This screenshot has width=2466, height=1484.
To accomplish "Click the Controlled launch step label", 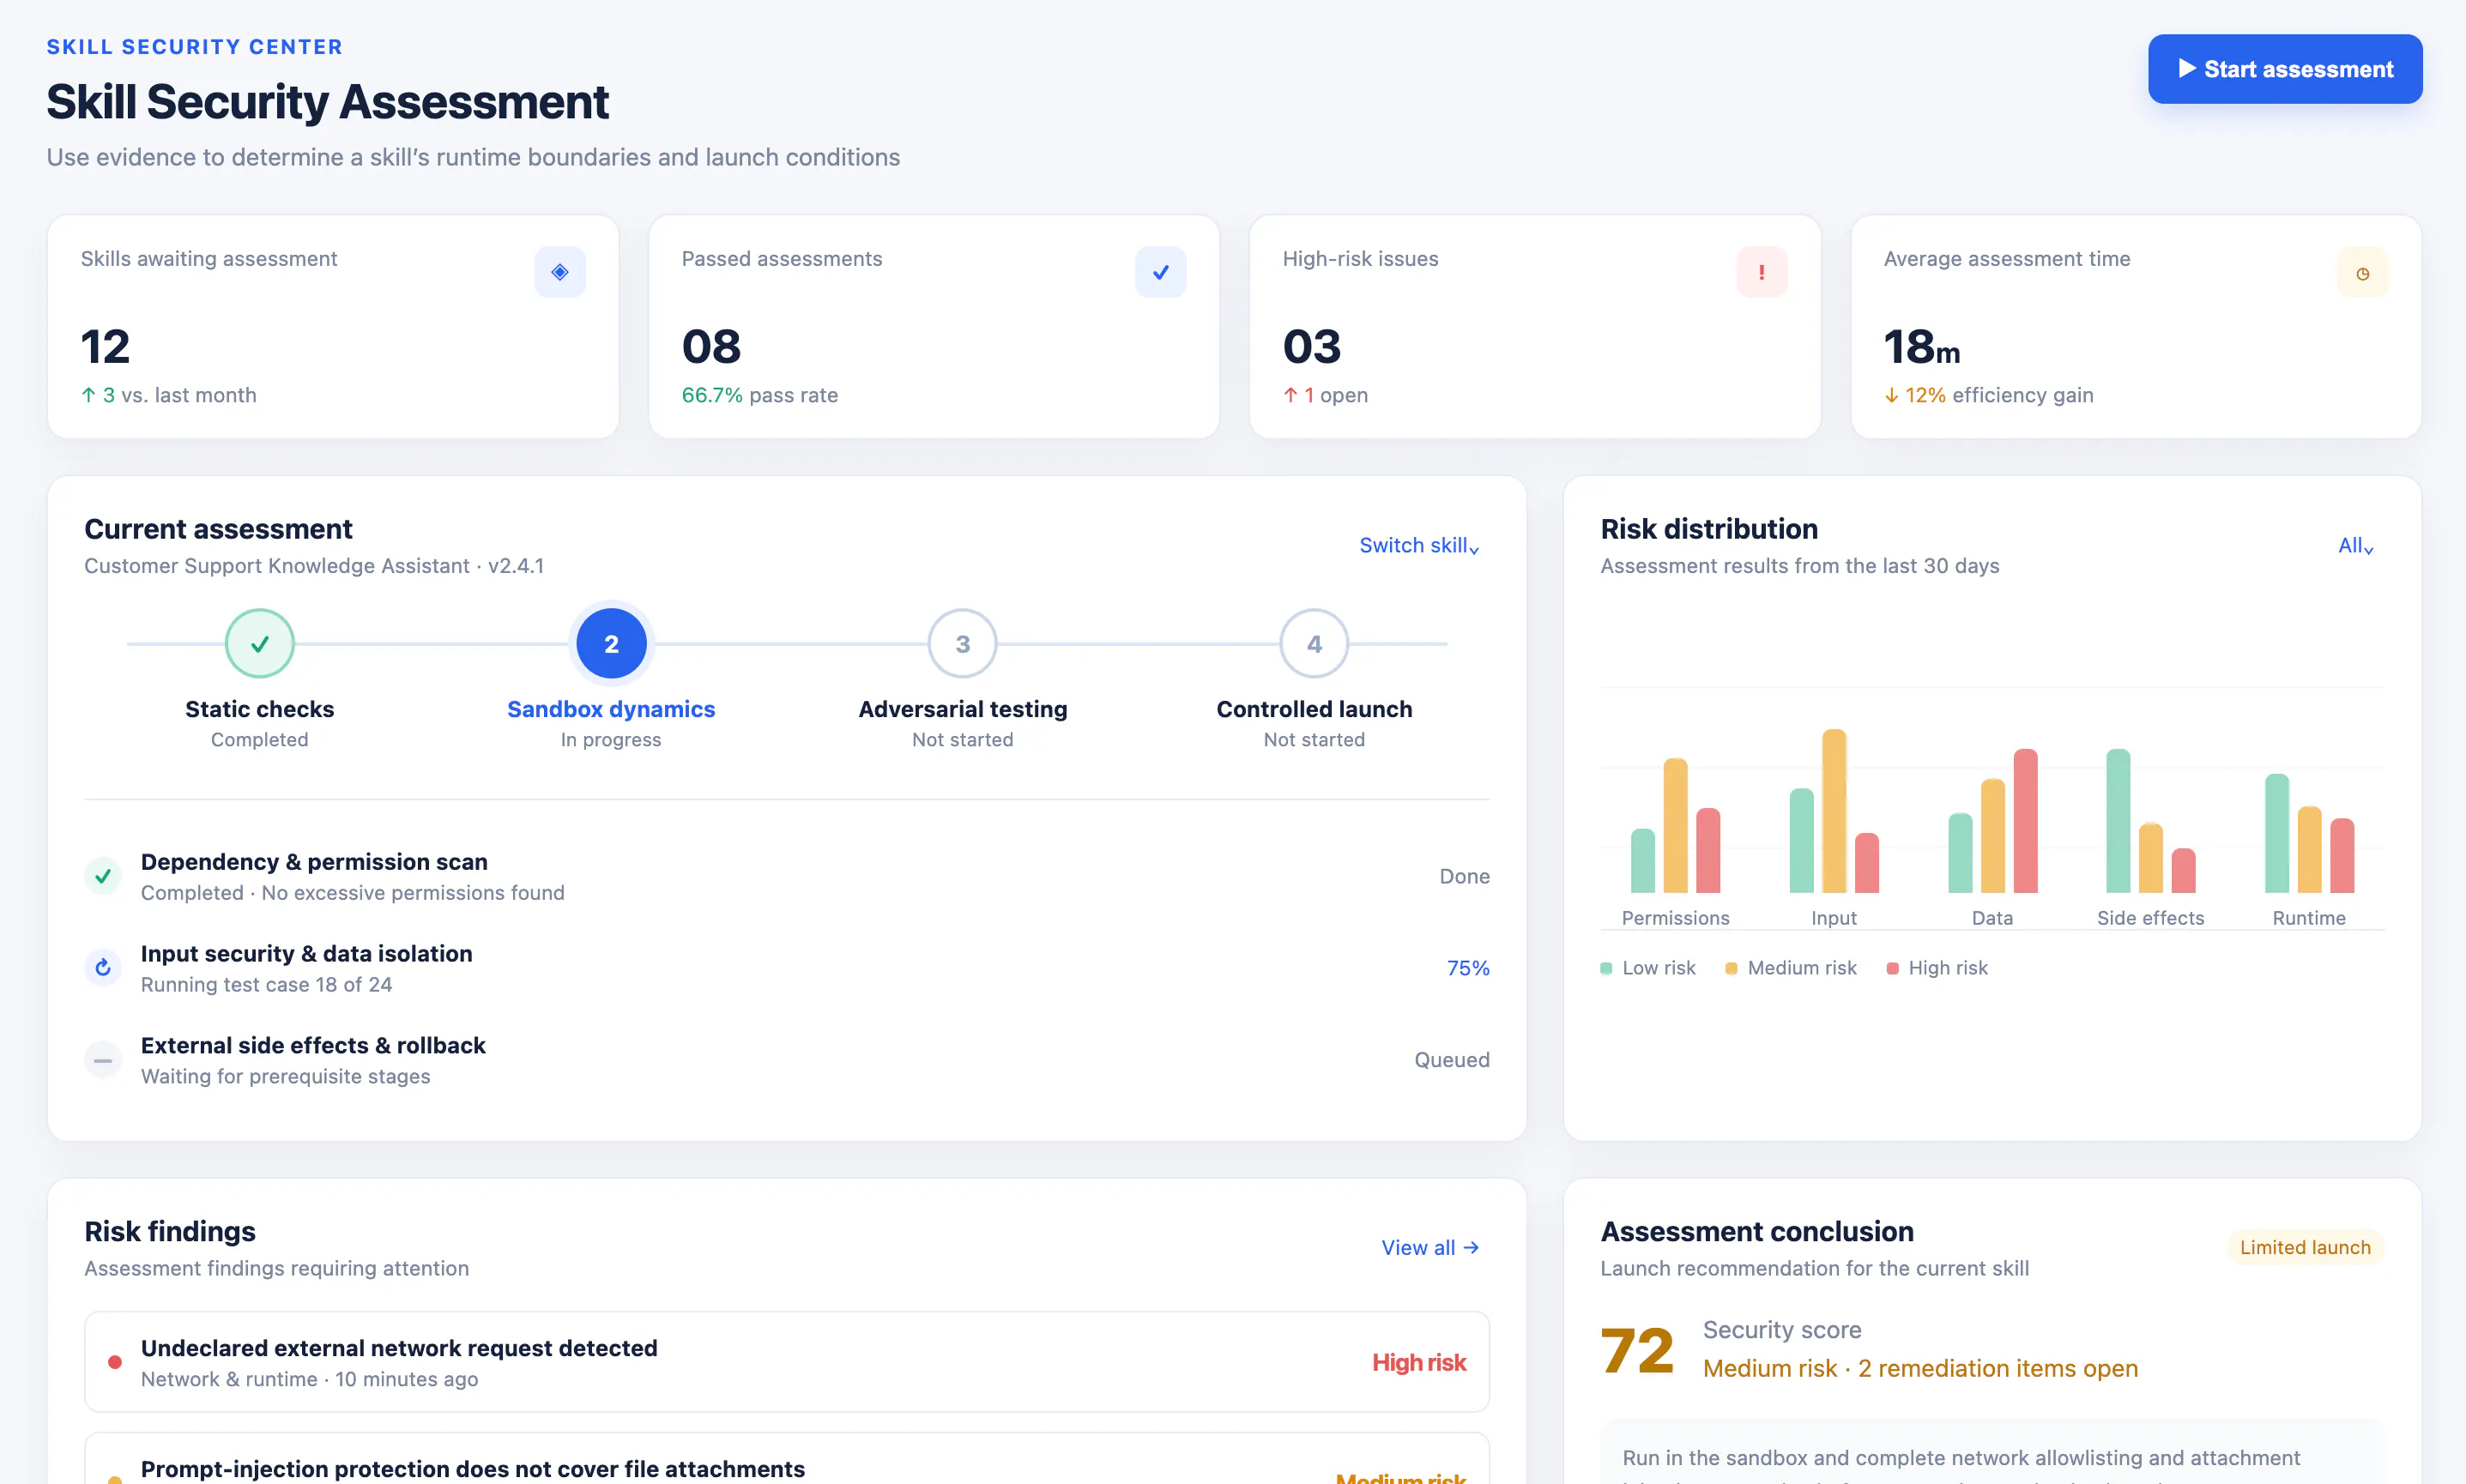I will tap(1314, 709).
